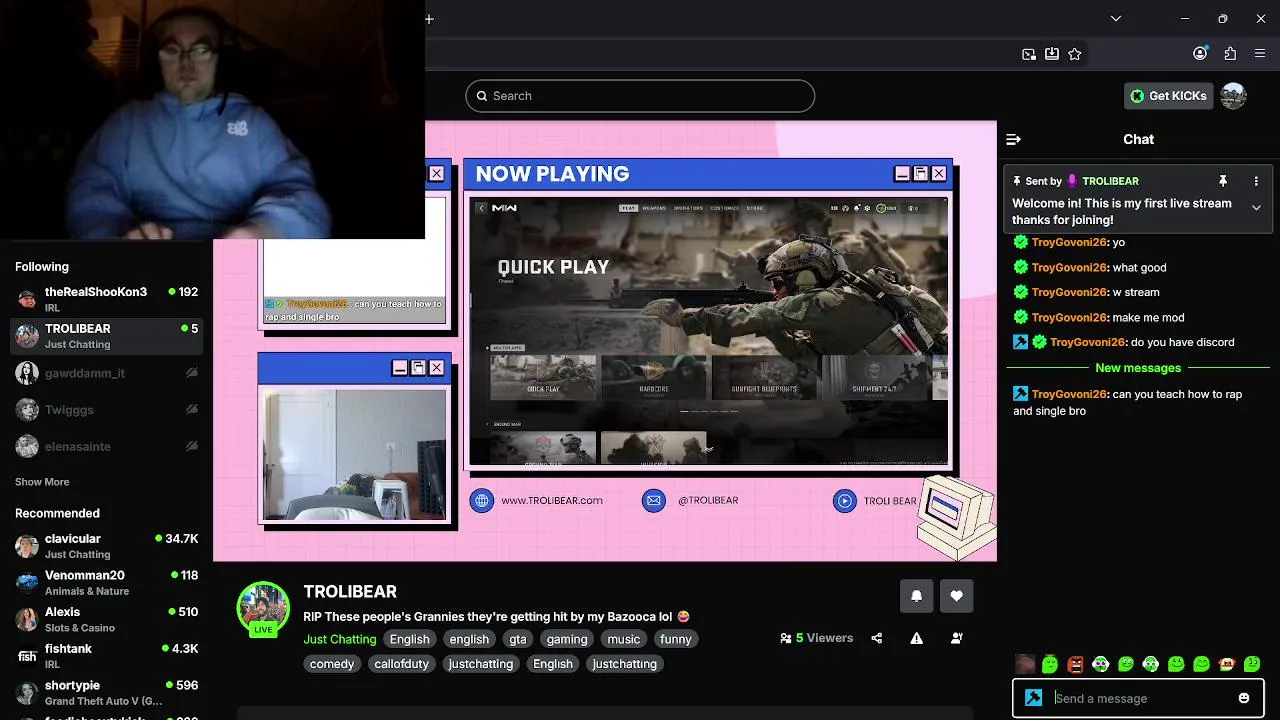
Task: Open green Just Chatting category link below title
Action: 340,639
